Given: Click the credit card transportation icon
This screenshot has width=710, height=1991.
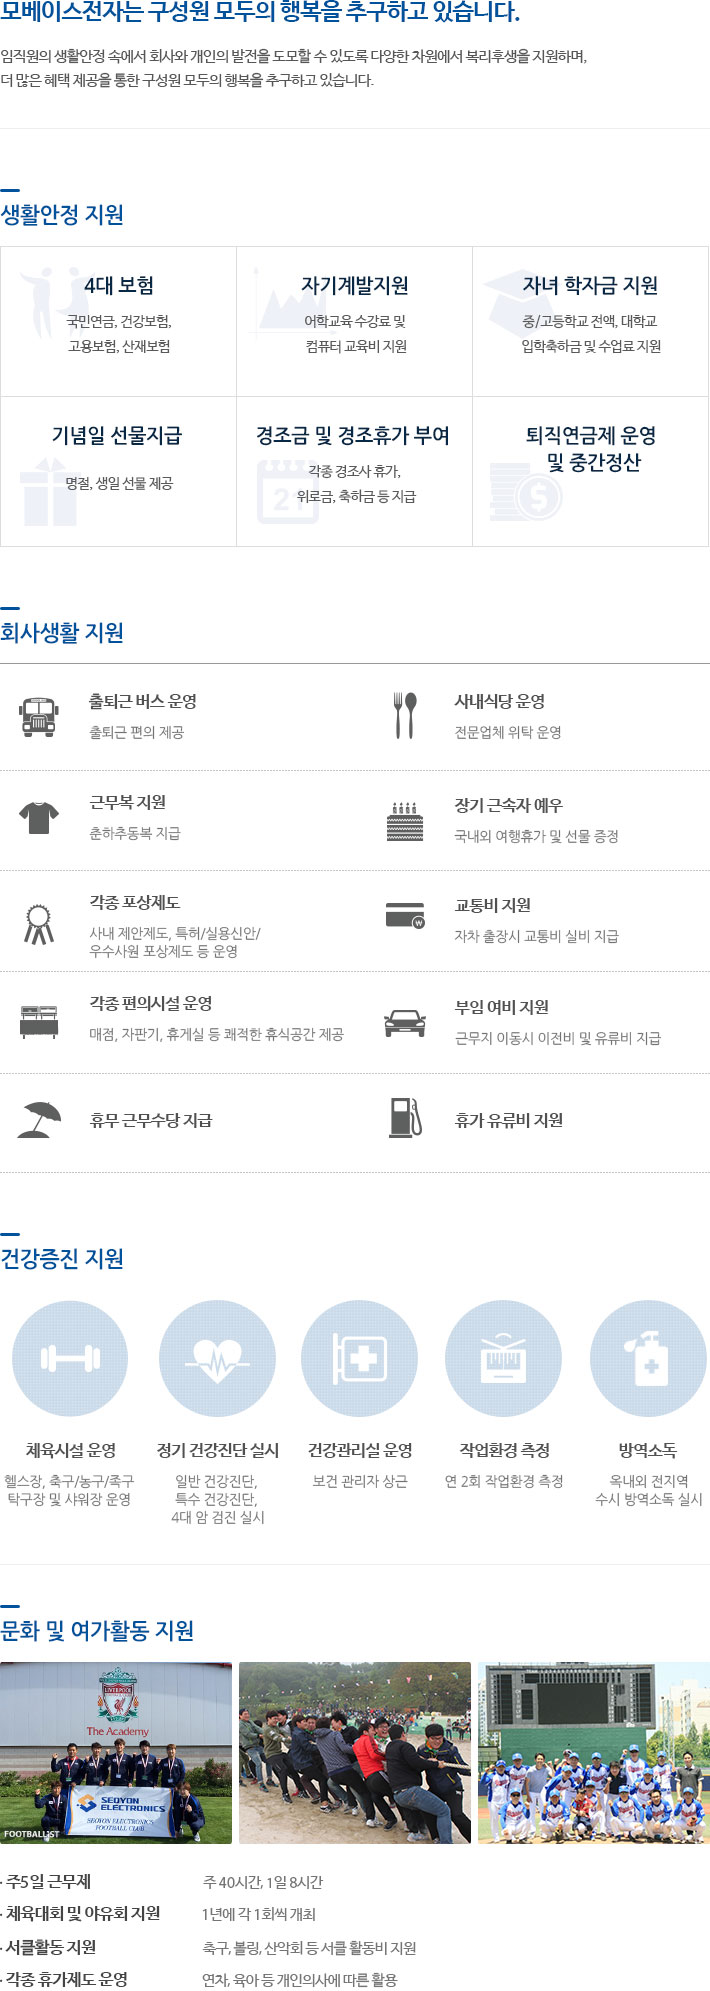Looking at the screenshot, I should [x=405, y=915].
